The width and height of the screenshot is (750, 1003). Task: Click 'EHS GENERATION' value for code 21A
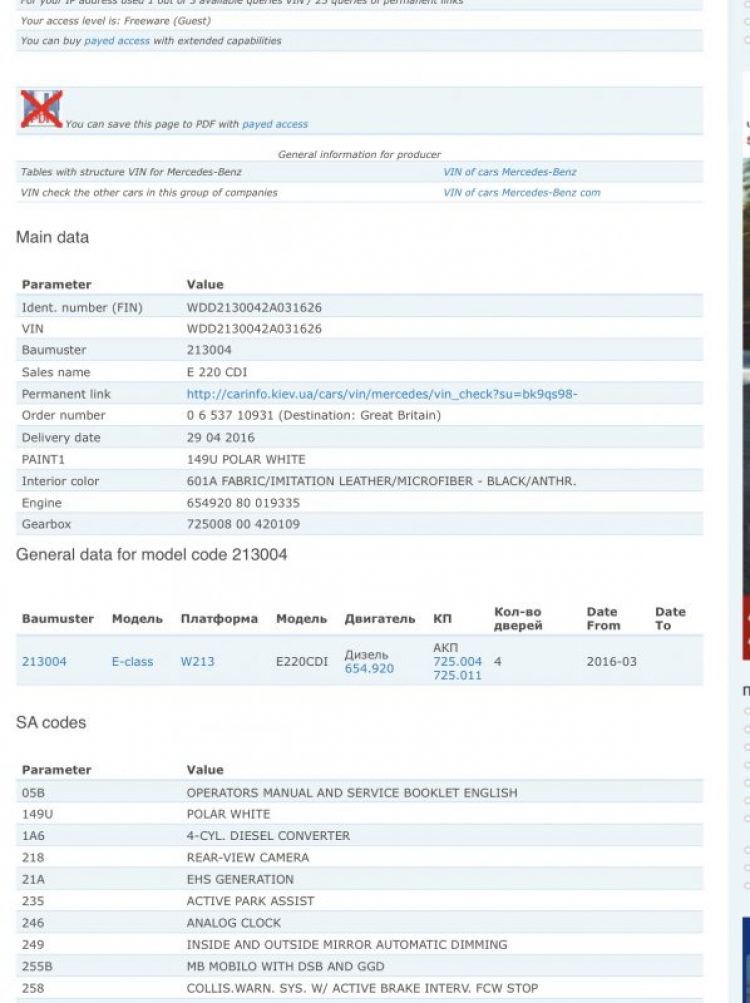click(x=240, y=880)
